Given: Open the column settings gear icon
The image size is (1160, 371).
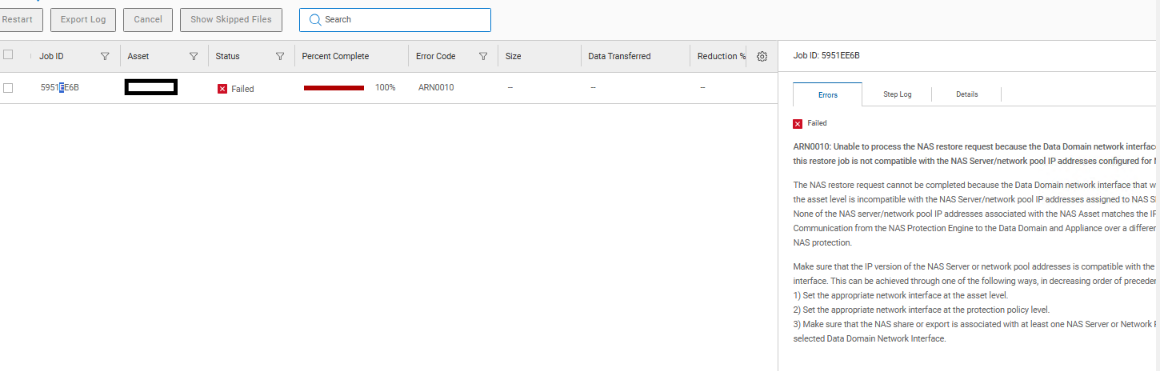Looking at the screenshot, I should pos(762,56).
